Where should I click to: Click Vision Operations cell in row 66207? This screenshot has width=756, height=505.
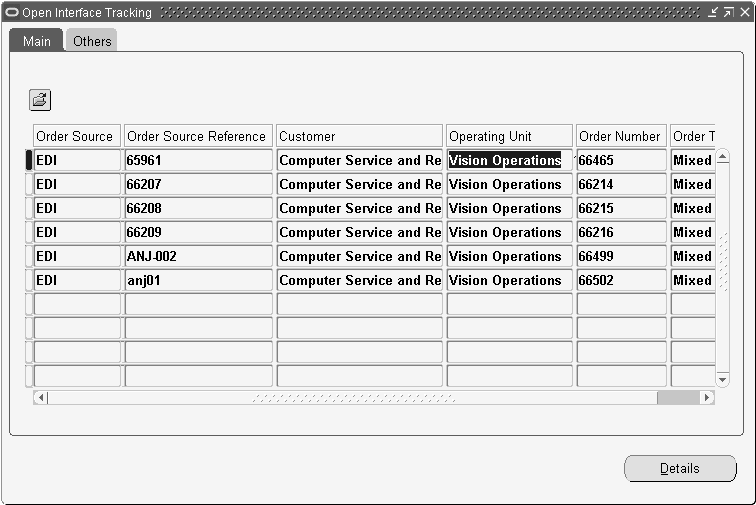(509, 184)
